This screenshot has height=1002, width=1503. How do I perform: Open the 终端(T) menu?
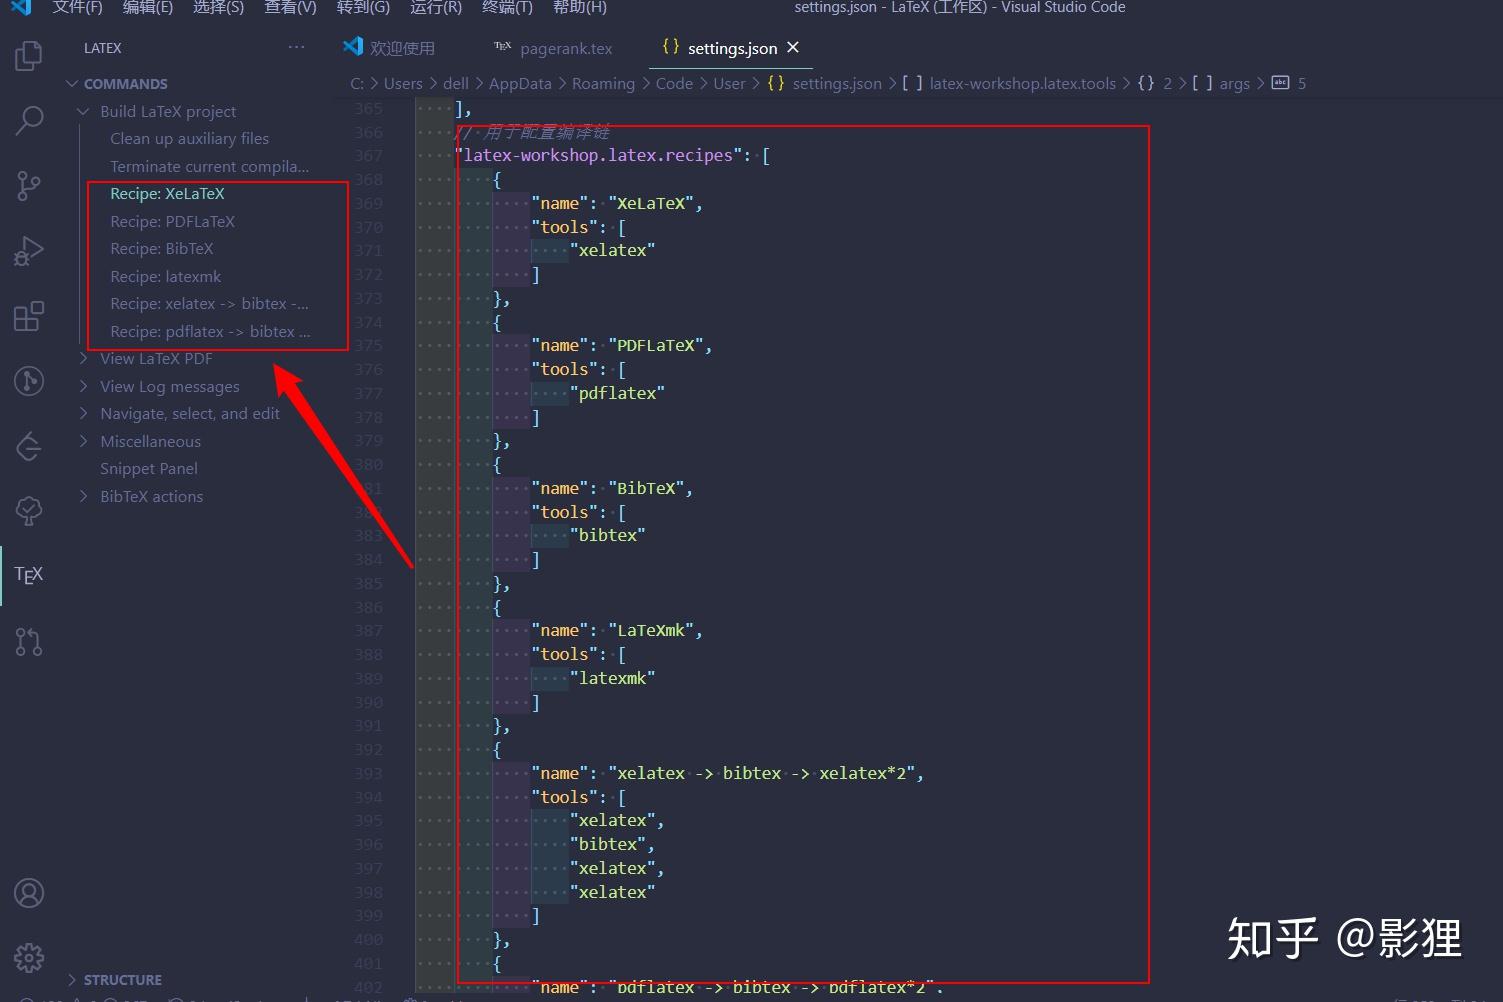506,8
